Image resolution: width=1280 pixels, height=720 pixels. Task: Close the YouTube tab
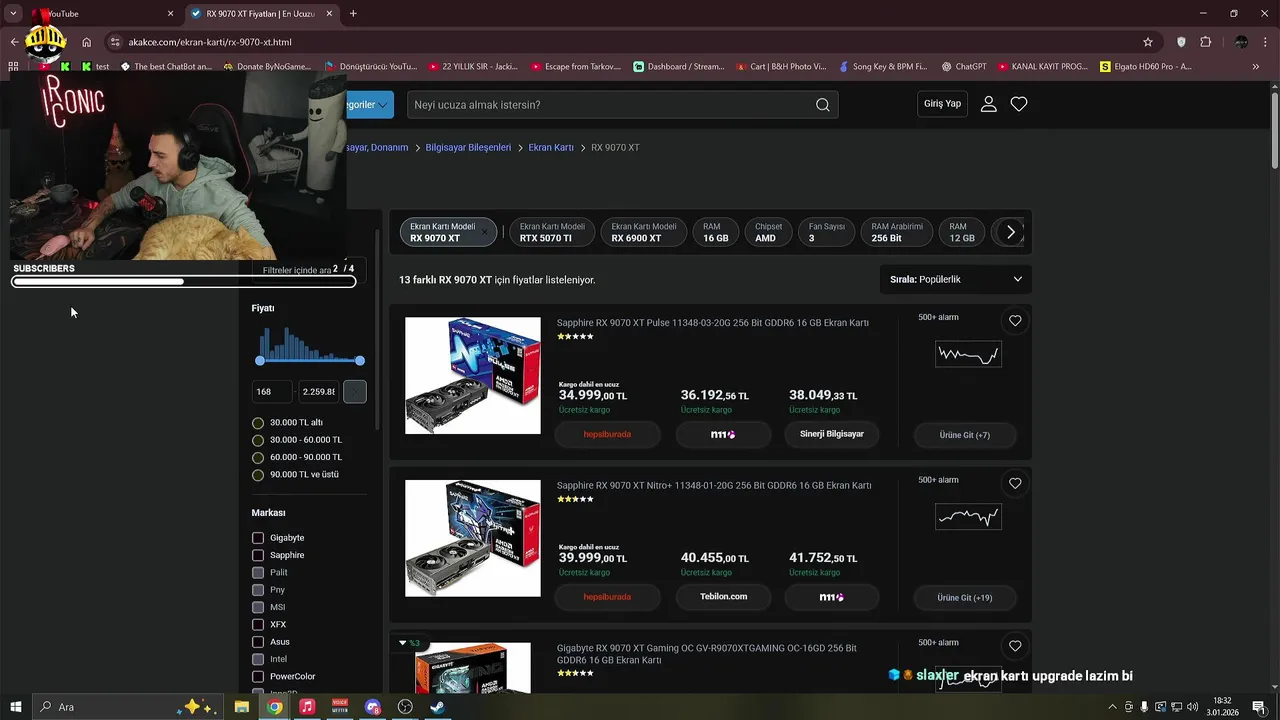[170, 14]
